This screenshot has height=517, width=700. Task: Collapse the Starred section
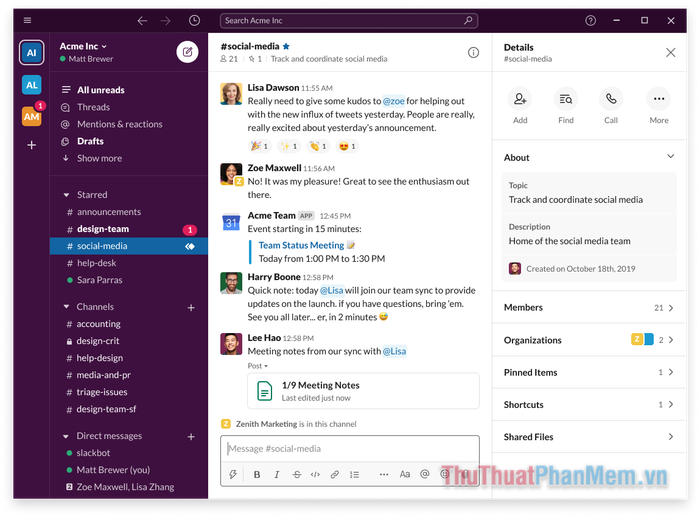67,195
